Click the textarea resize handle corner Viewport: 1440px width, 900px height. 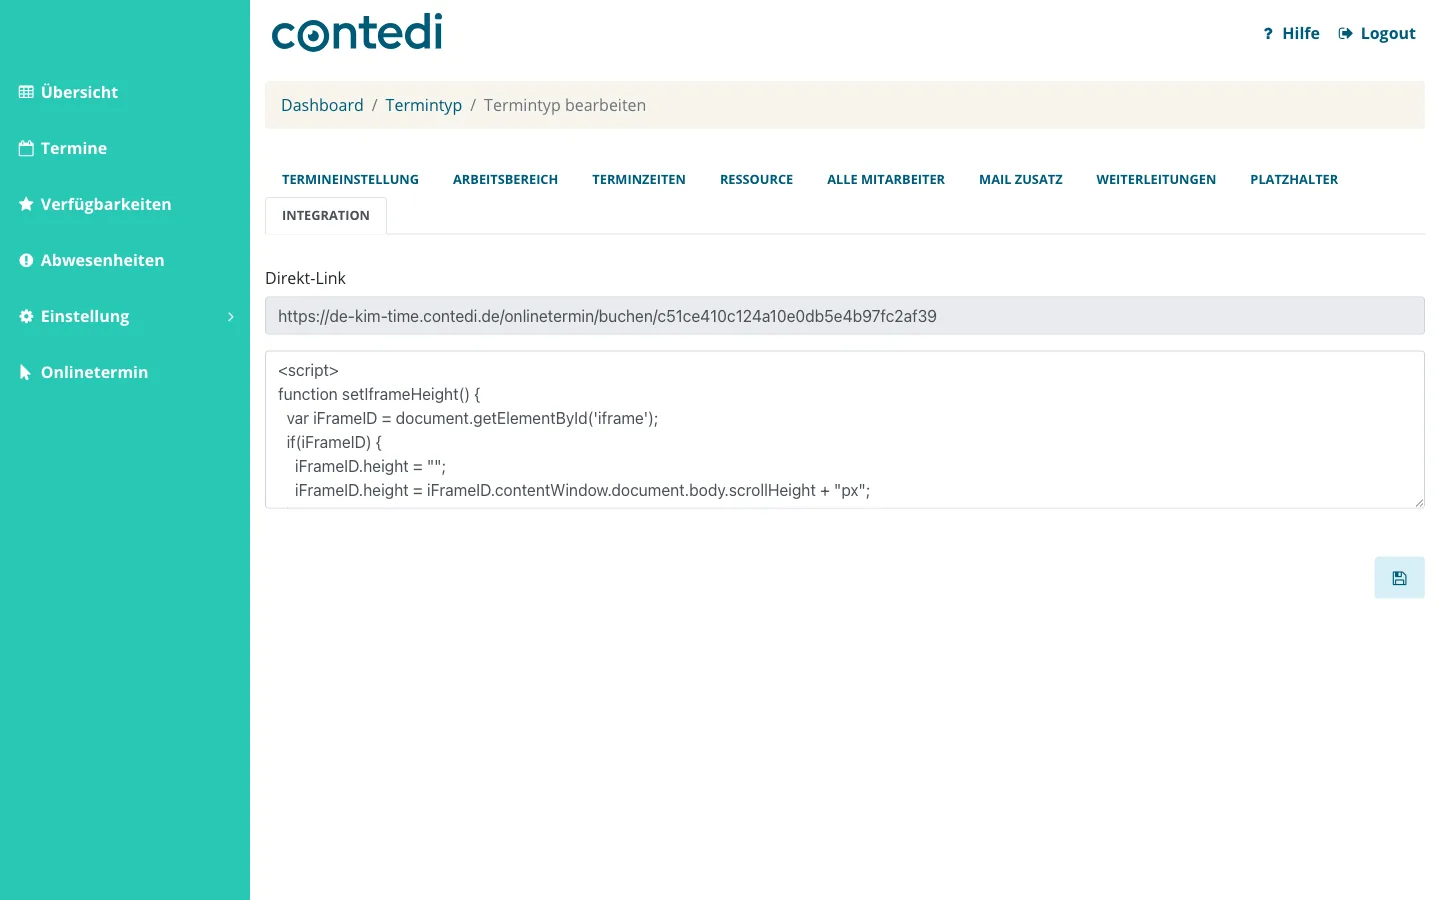click(1419, 503)
